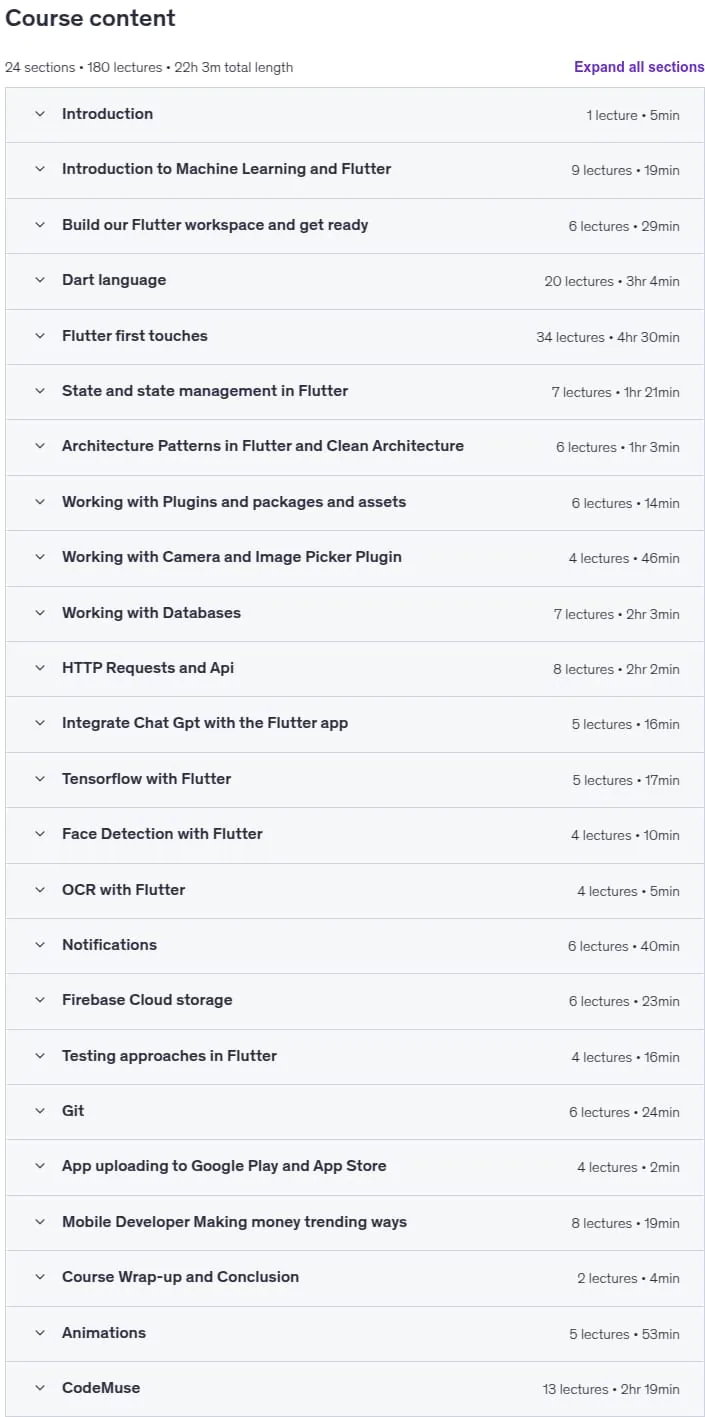The height and width of the screenshot is (1417, 705).
Task: Click the Expand all sections link
Action: tap(639, 67)
